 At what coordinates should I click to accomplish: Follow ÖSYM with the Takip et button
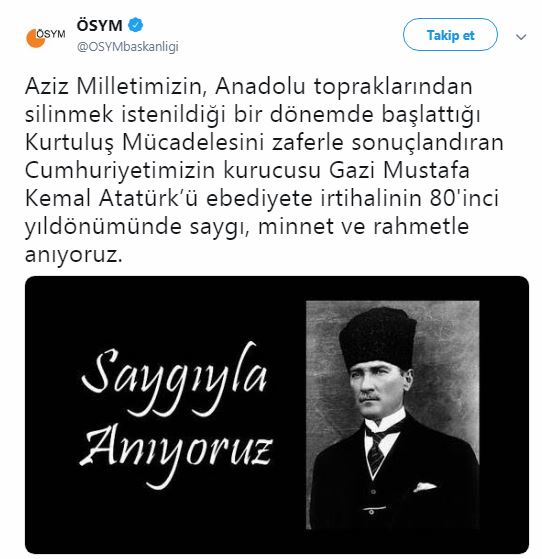450,35
